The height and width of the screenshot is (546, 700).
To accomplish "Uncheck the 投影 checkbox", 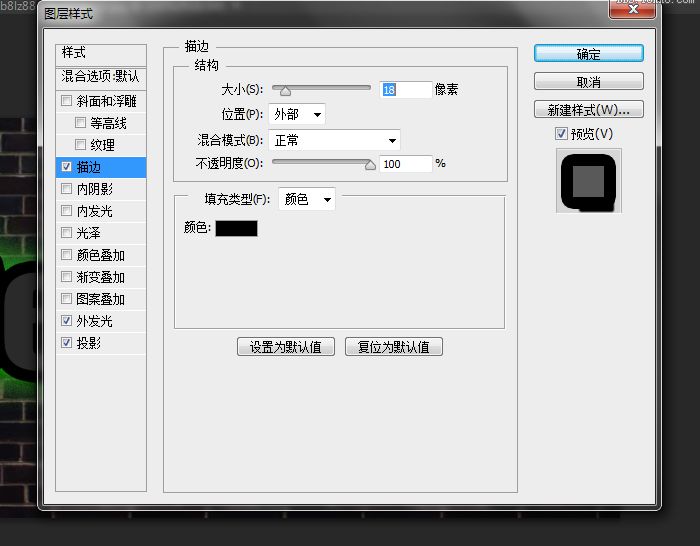I will [x=67, y=342].
